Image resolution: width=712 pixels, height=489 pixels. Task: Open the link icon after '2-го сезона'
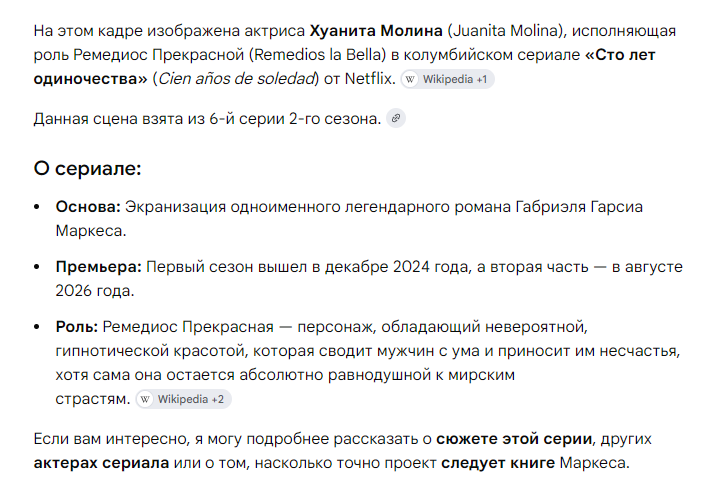(396, 119)
